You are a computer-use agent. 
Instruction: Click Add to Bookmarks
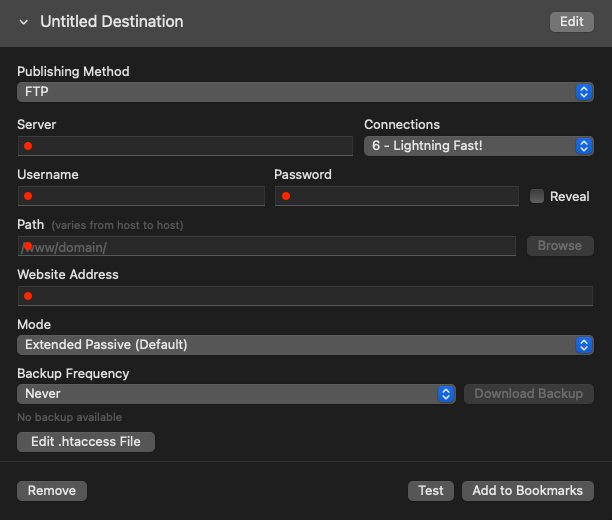click(528, 491)
